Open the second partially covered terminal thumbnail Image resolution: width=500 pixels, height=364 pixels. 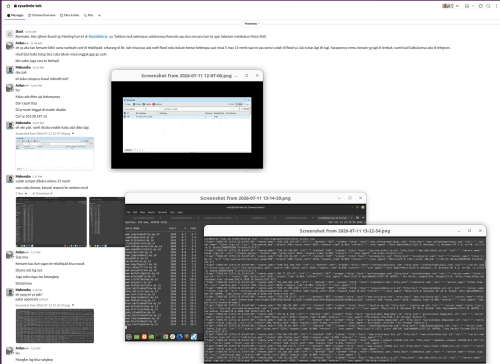click(x=107, y=222)
